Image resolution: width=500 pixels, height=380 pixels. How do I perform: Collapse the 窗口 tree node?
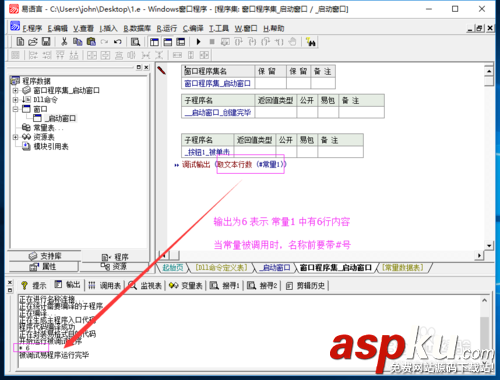point(15,109)
